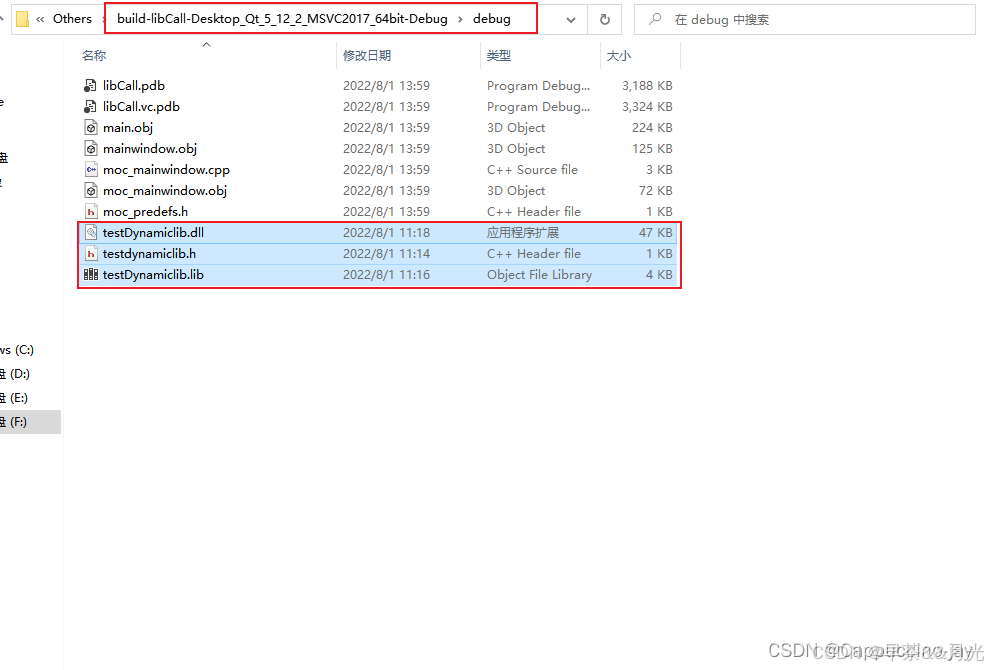The height and width of the screenshot is (670, 988).
Task: Click the folder icon in address bar
Action: [x=23, y=20]
